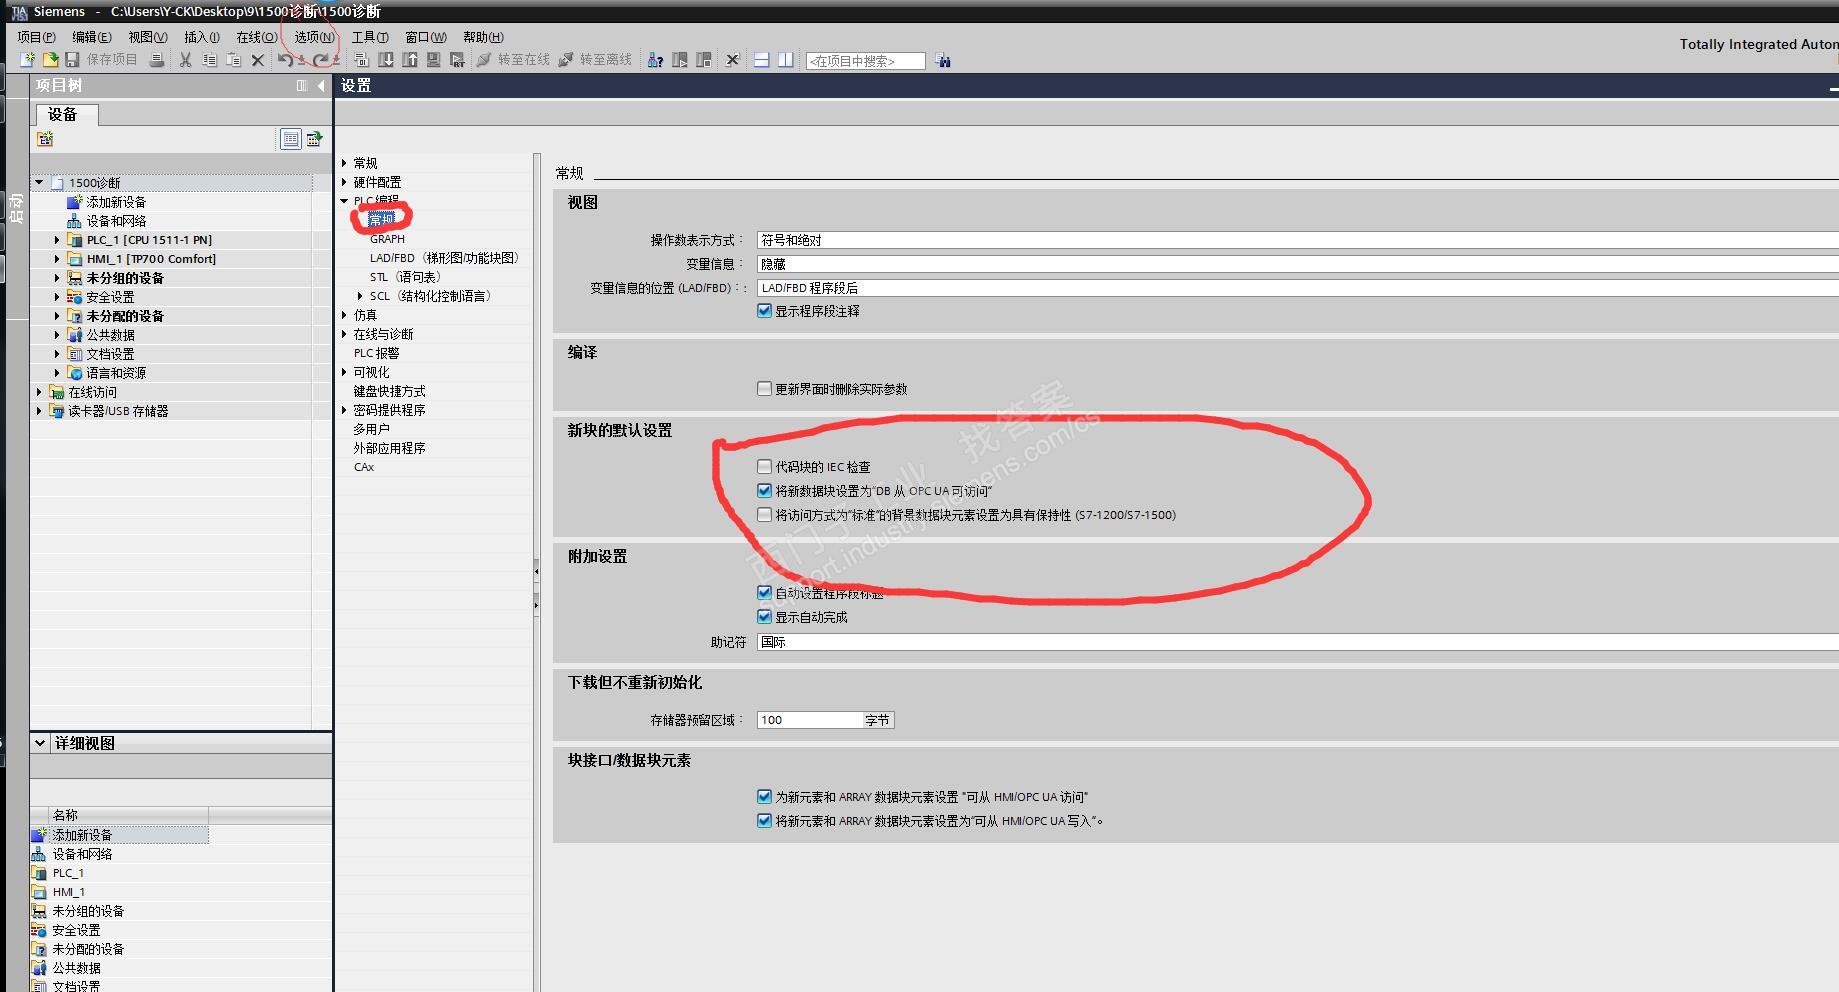Open the 编辑(E) menu

[92, 37]
